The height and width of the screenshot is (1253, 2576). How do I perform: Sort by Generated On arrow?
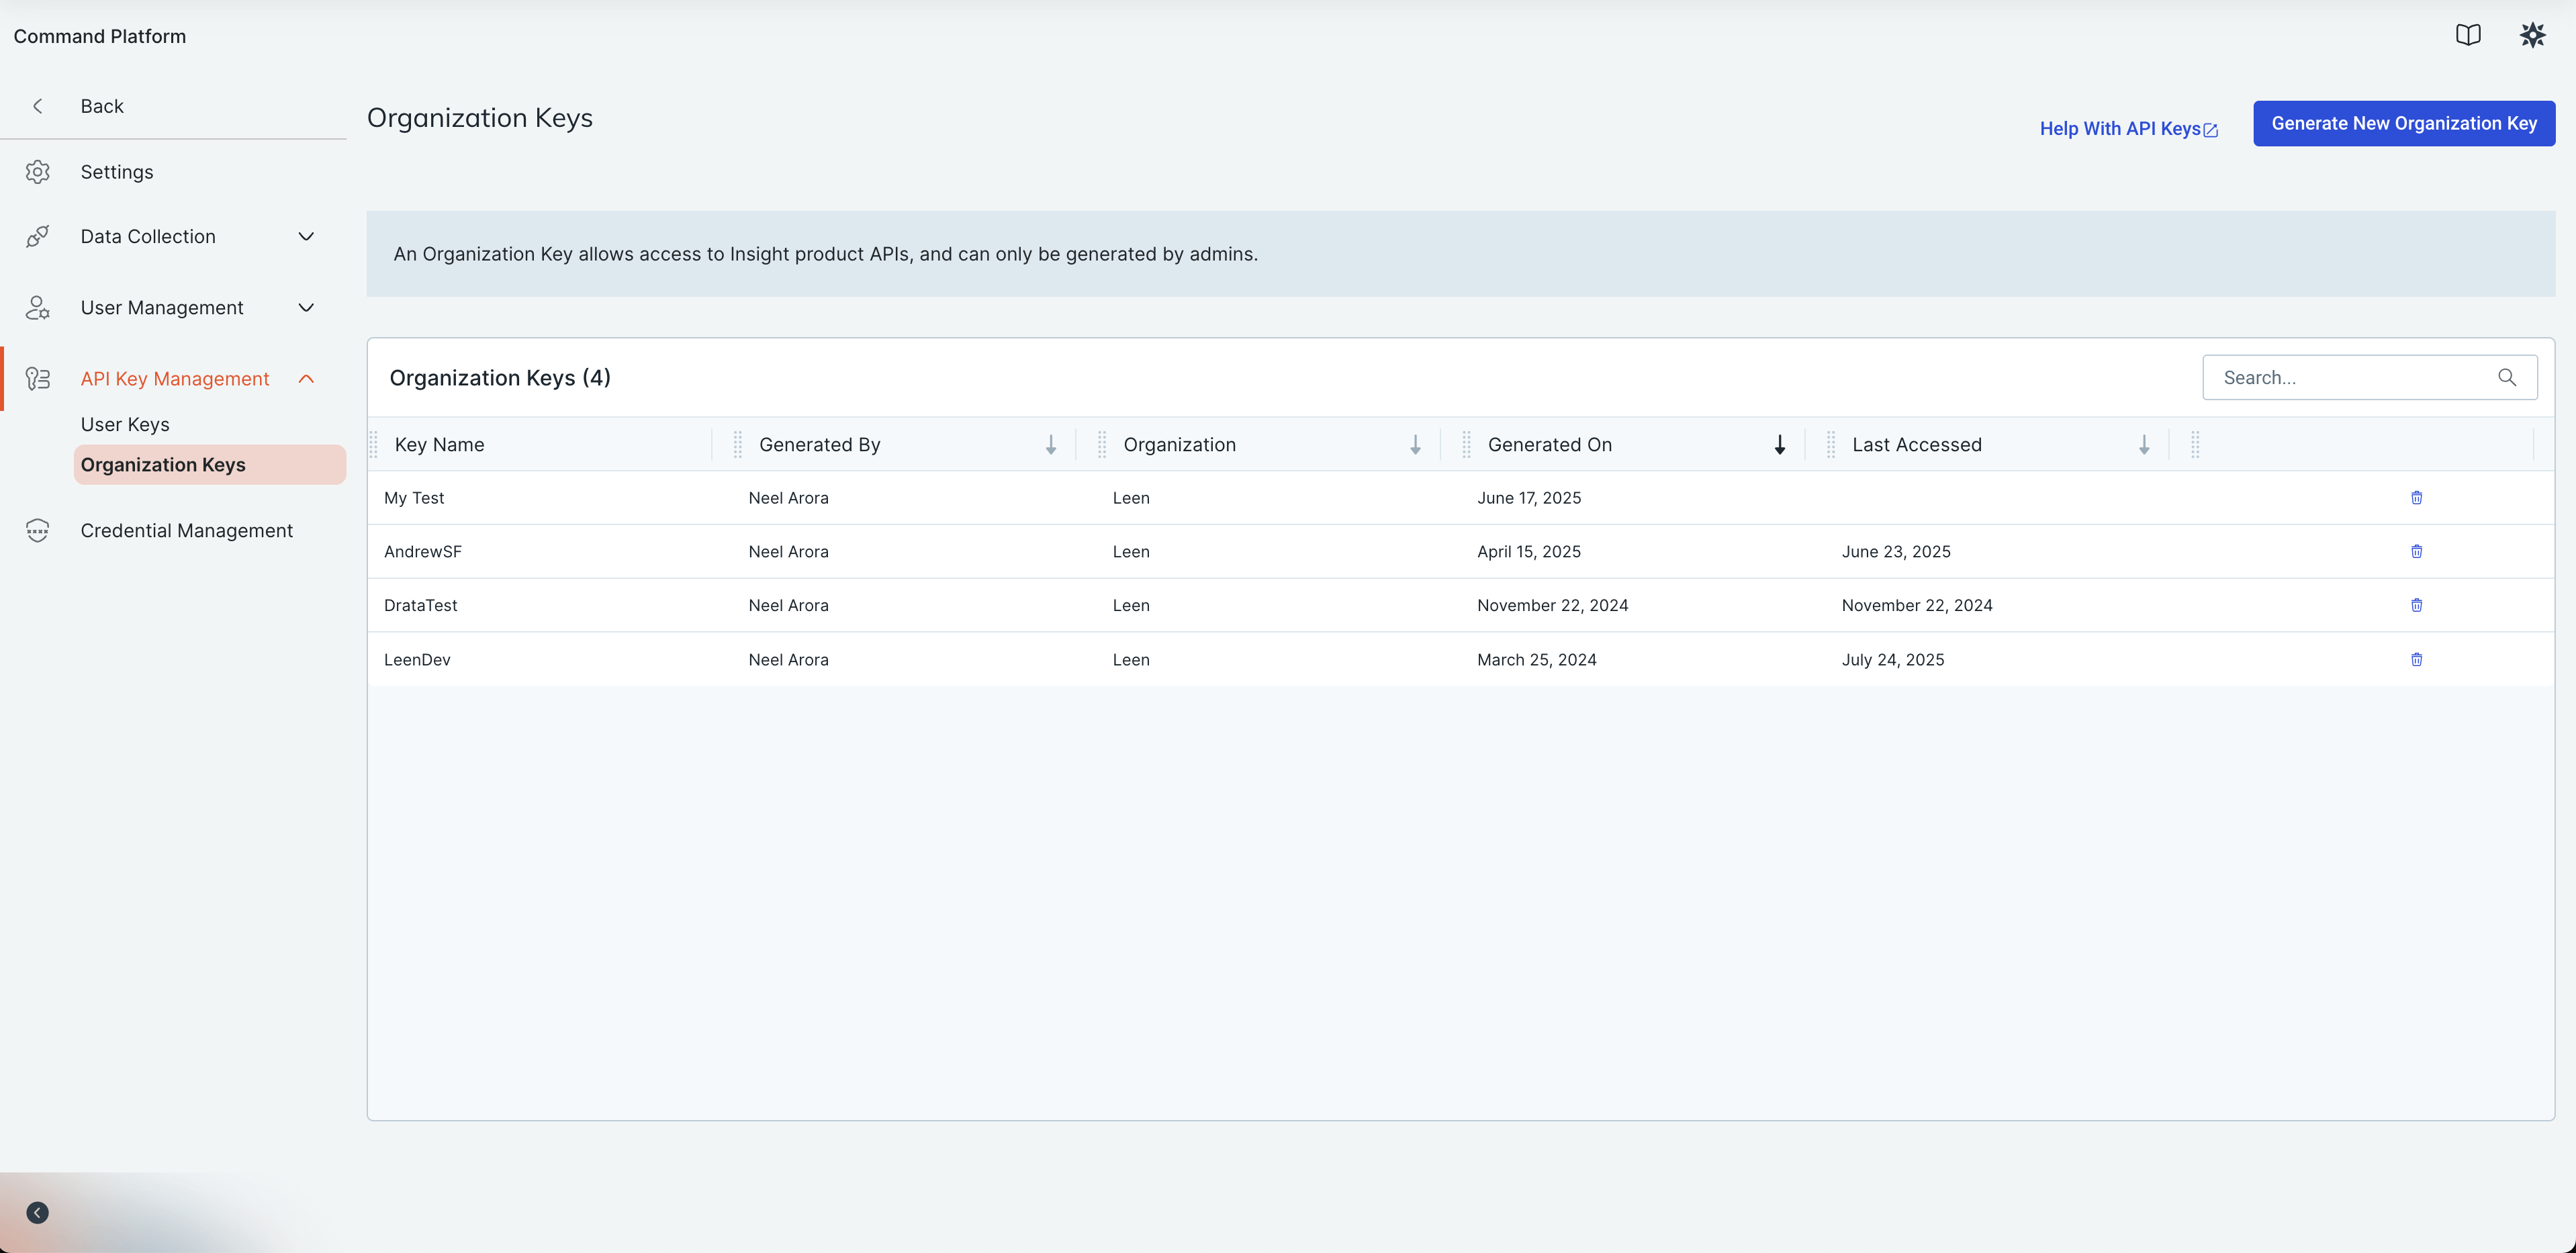pyautogui.click(x=1779, y=445)
